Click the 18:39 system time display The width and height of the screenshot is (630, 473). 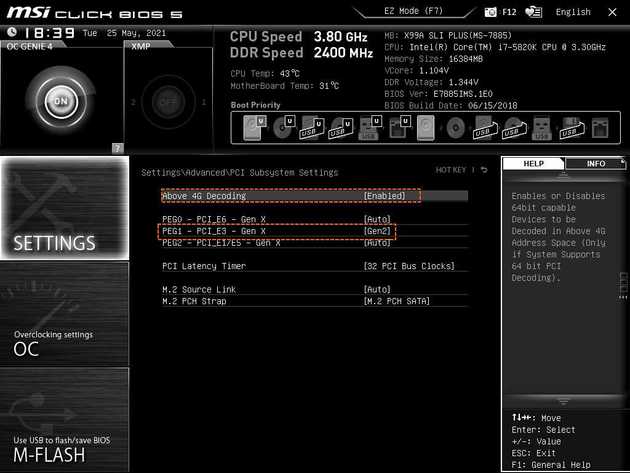(x=49, y=33)
